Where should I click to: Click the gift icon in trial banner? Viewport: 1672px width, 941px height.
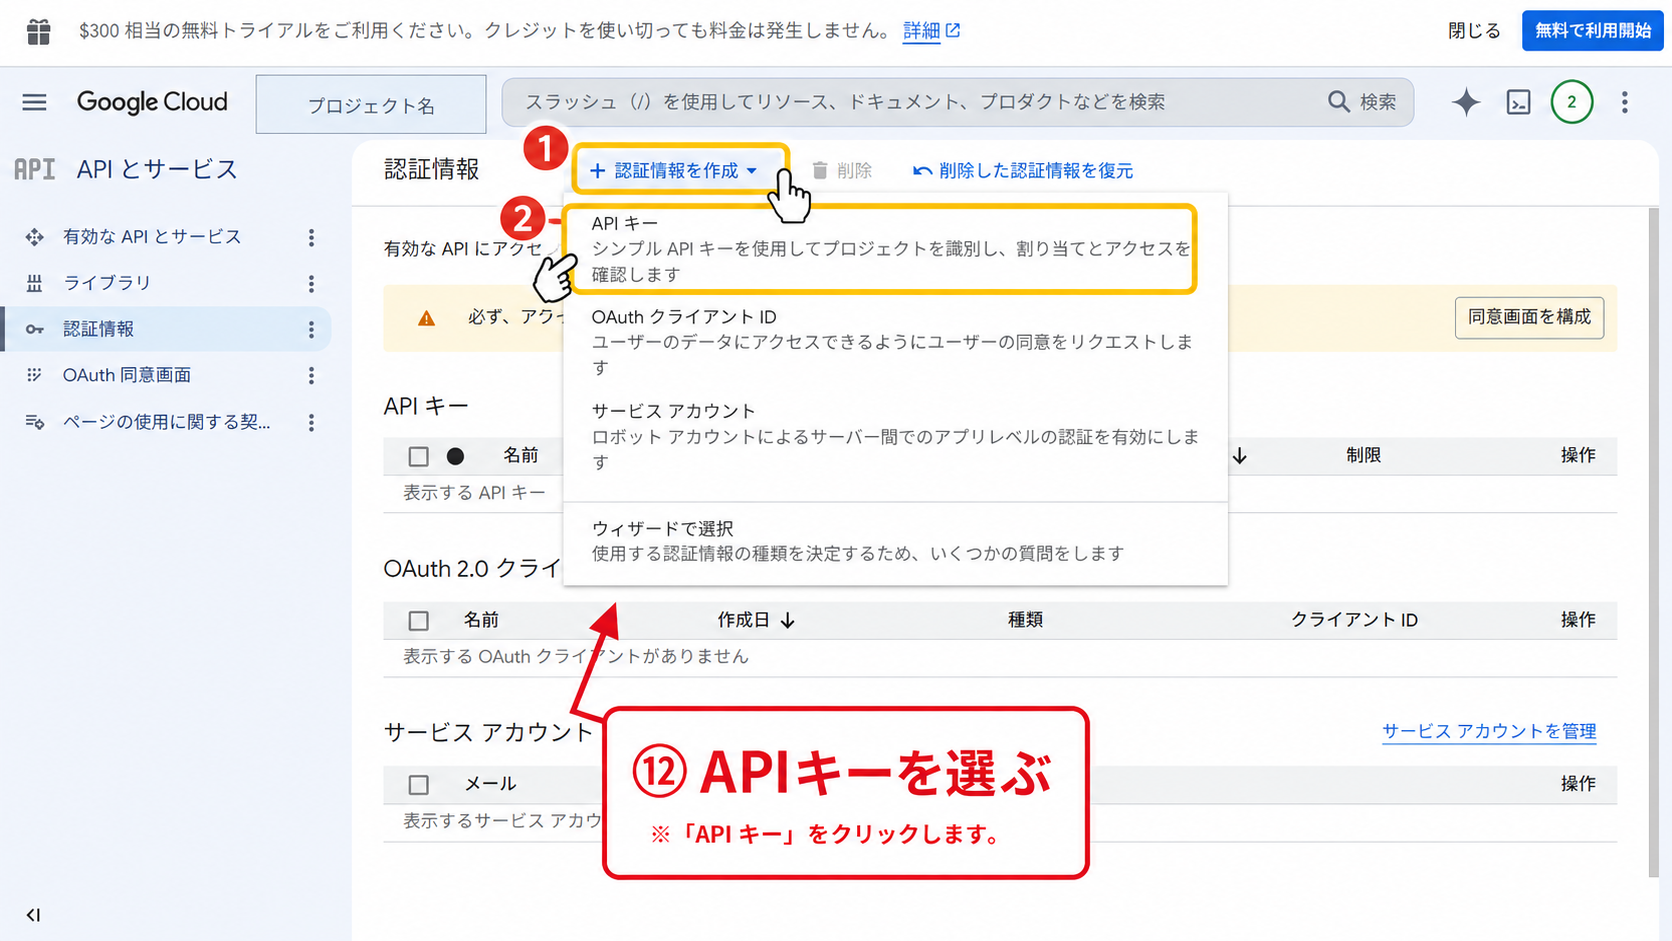pos(38,31)
